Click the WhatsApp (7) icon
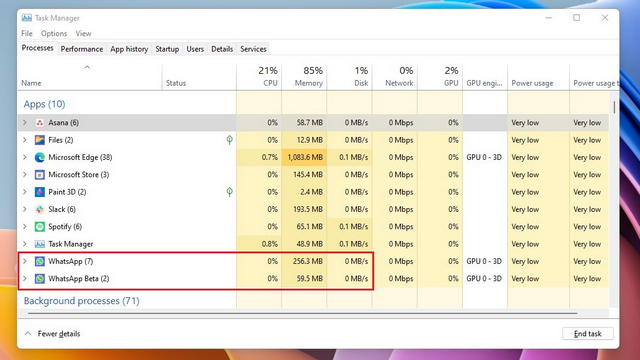The image size is (640, 360). [40, 261]
